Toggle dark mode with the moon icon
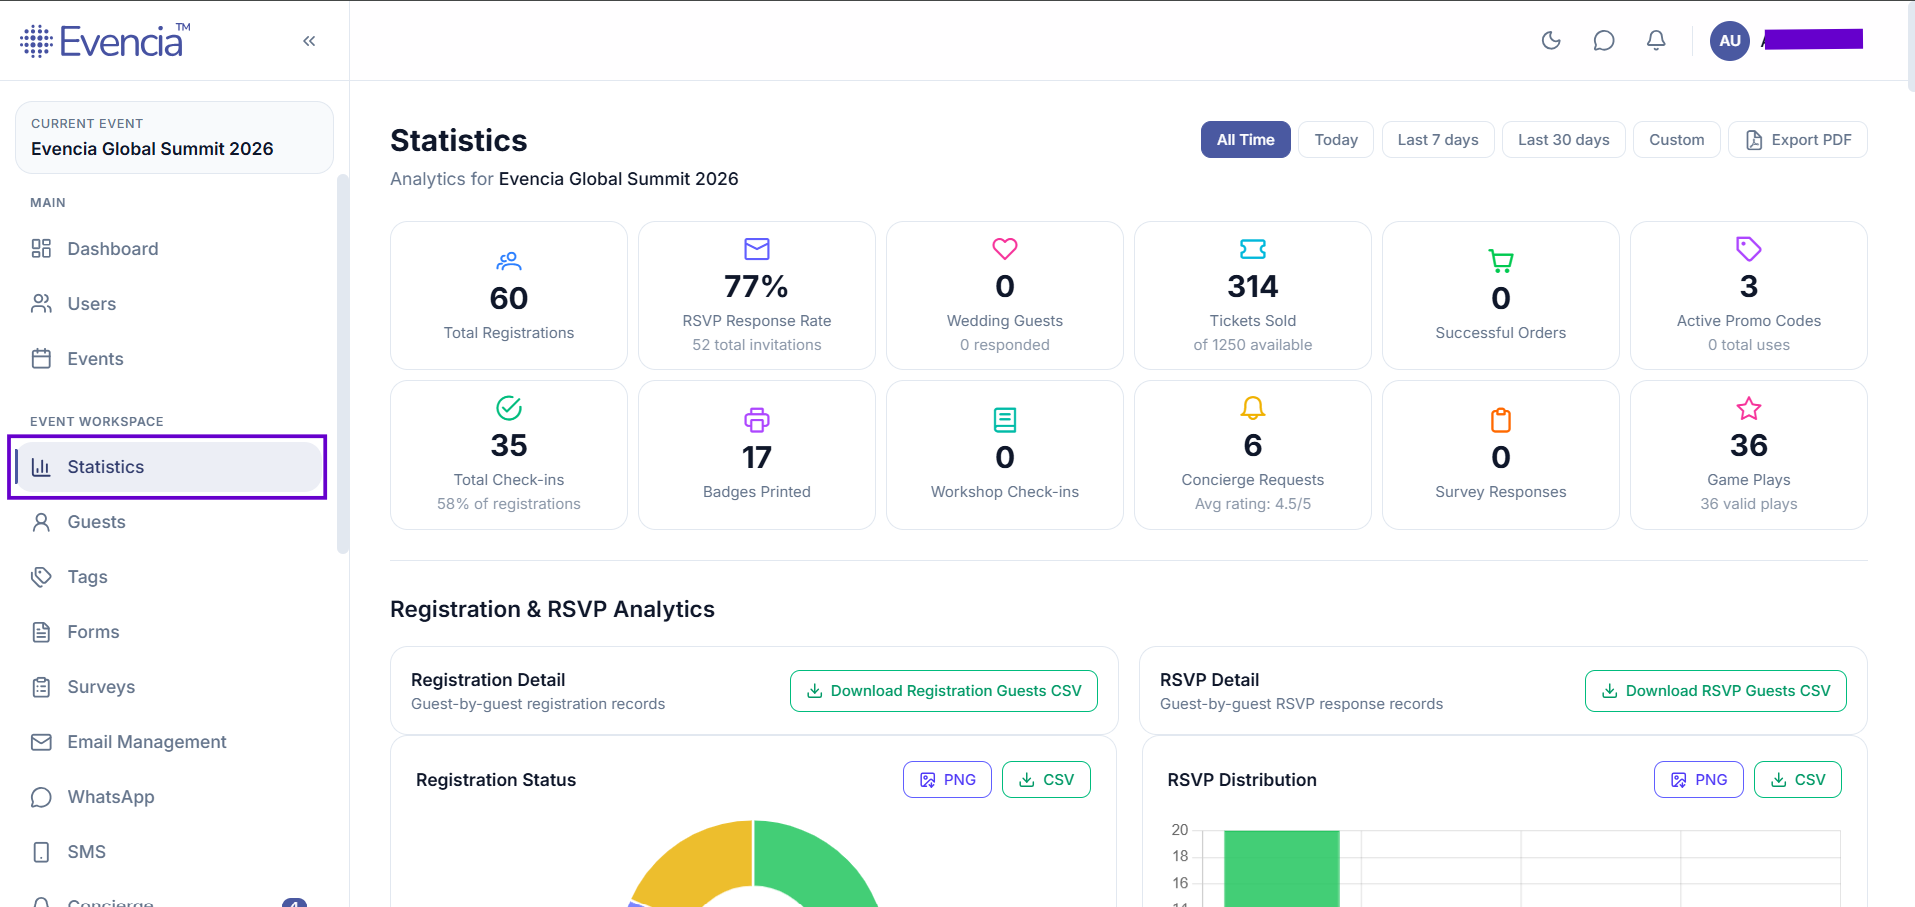The width and height of the screenshot is (1915, 907). [x=1551, y=40]
